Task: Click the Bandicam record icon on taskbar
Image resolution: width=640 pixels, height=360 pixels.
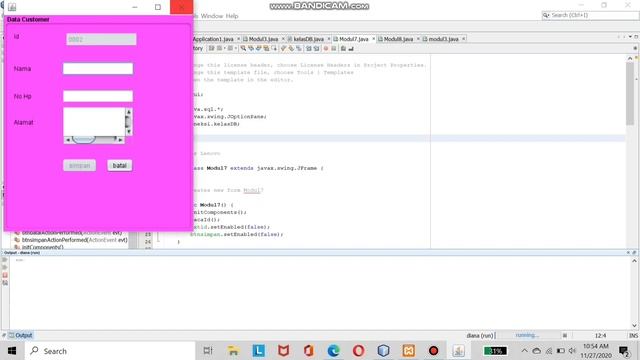Action: click(433, 351)
